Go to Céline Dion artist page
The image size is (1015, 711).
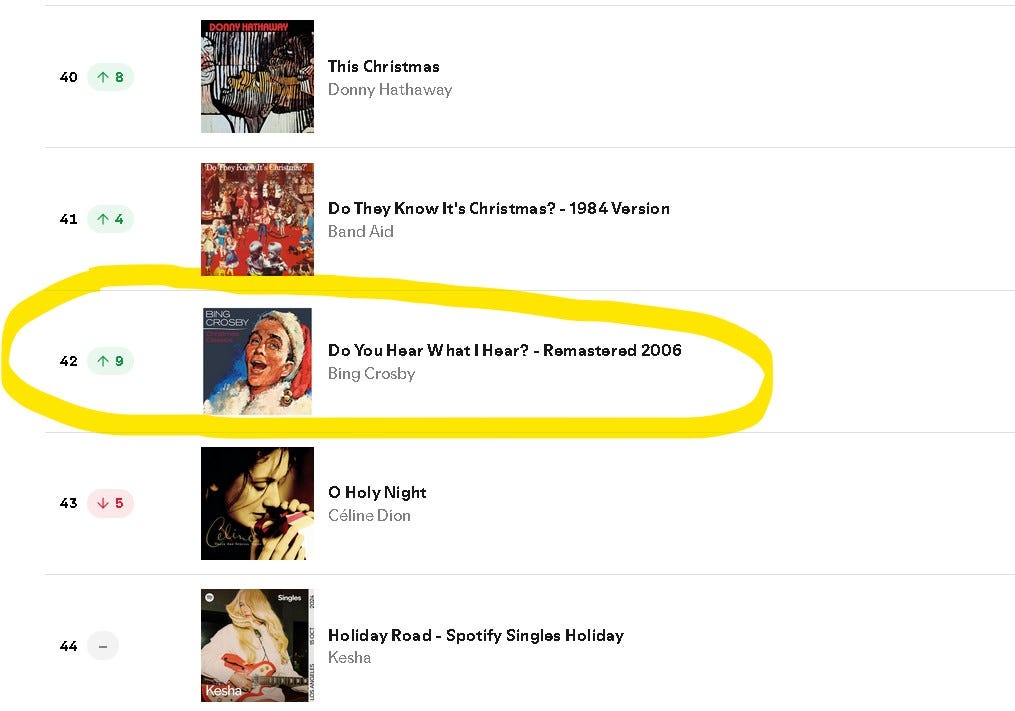(x=369, y=515)
